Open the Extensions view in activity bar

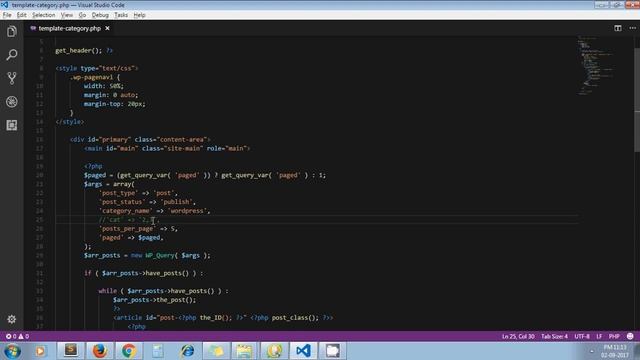click(11, 125)
